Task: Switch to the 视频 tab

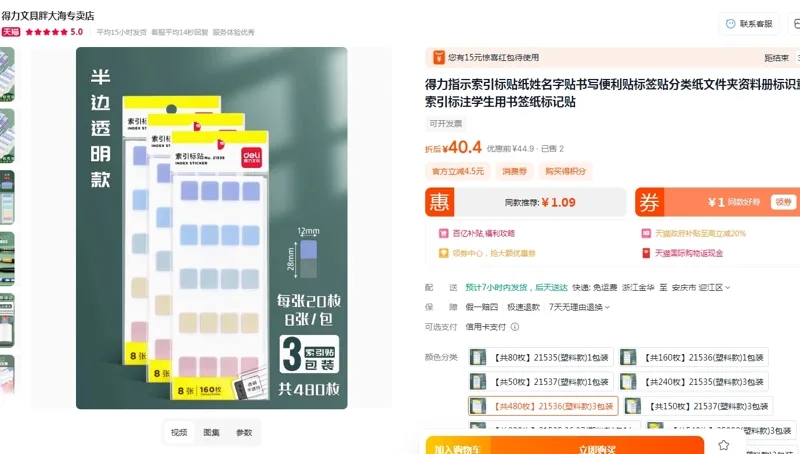Action: click(x=179, y=433)
